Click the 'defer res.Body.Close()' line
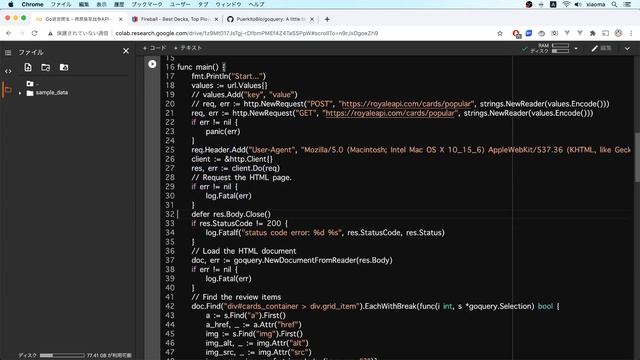 coord(231,214)
